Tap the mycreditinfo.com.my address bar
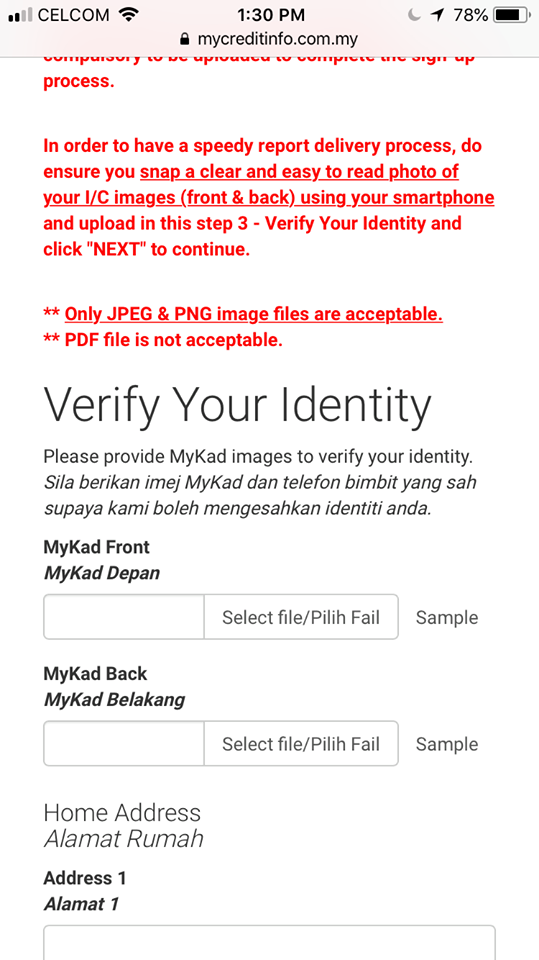Screen dimensions: 539x960 (x=270, y=40)
